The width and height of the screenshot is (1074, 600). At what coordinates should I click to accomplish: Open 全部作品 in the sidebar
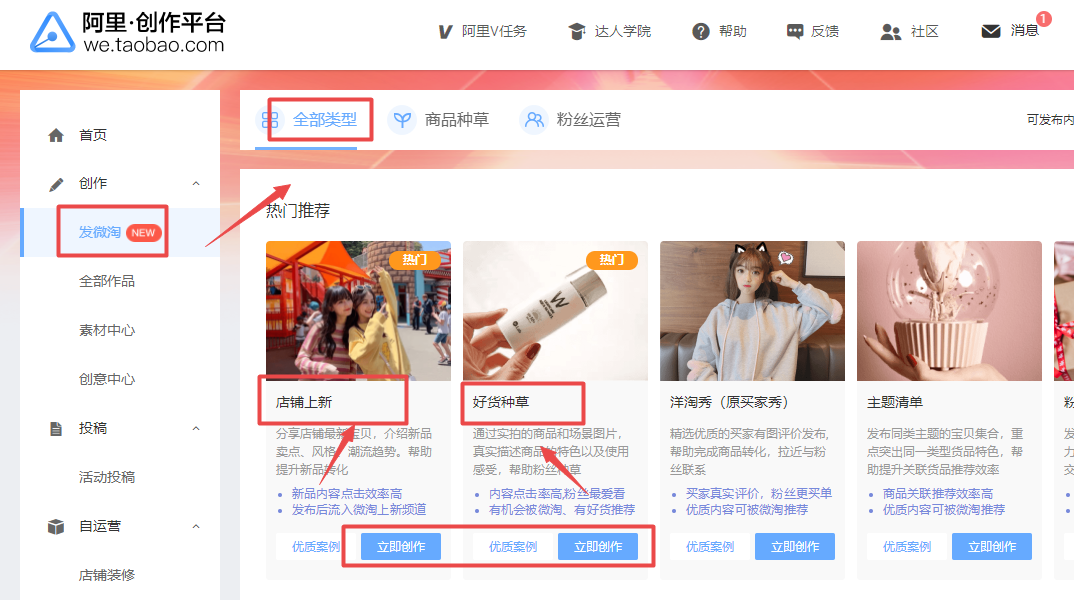click(x=107, y=281)
